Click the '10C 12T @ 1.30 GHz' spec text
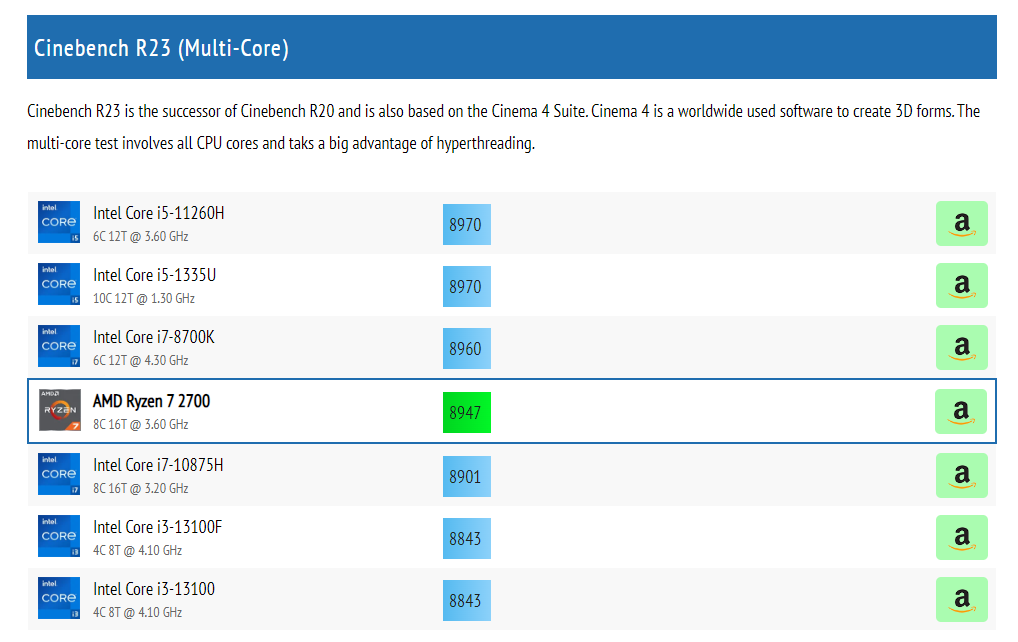Viewport: 1018px width, 642px height. click(x=143, y=298)
